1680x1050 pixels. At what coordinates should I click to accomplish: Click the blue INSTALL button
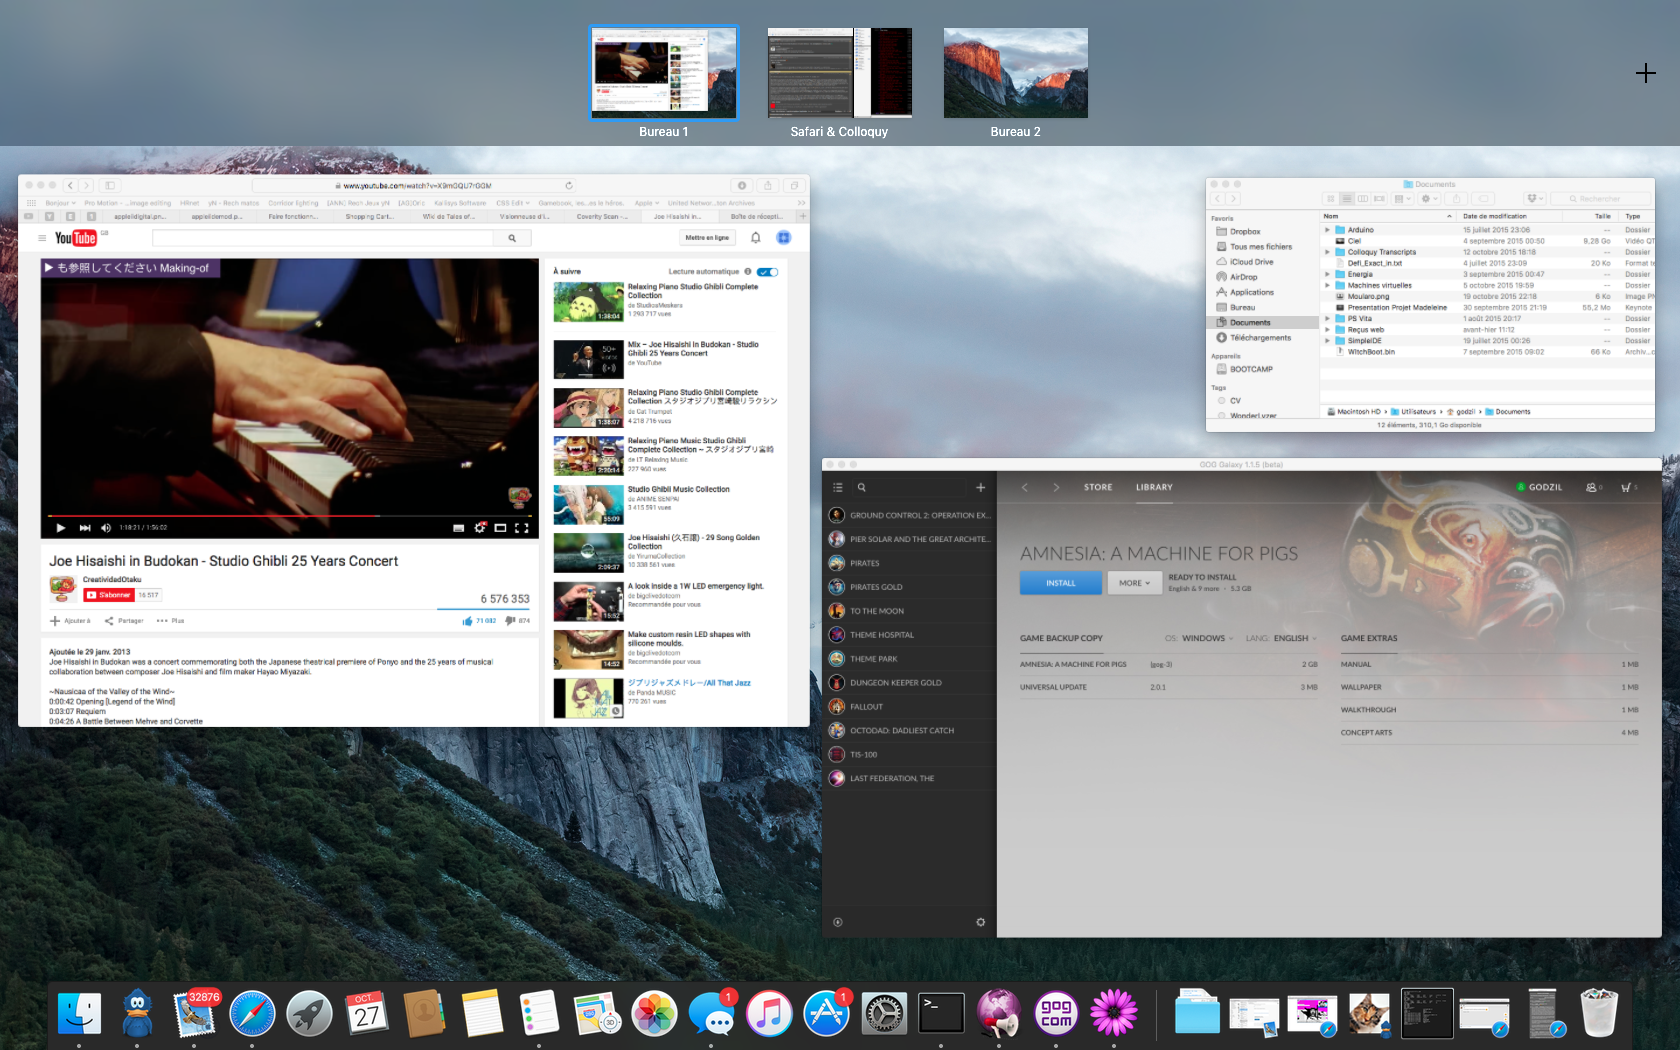[1060, 583]
